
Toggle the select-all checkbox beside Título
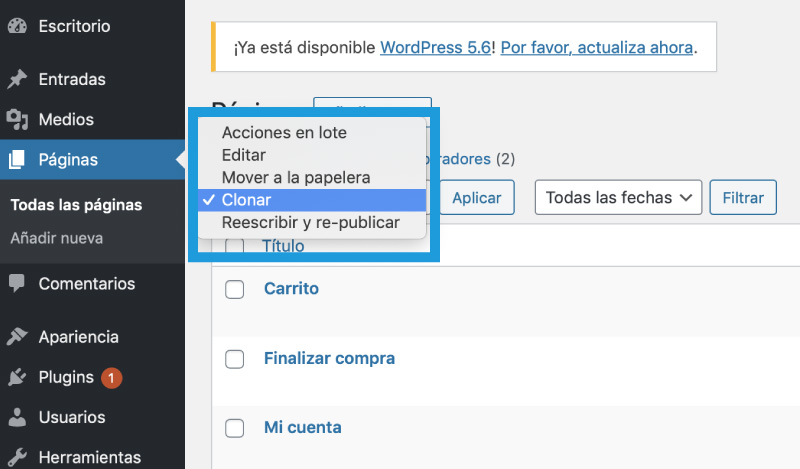point(235,246)
